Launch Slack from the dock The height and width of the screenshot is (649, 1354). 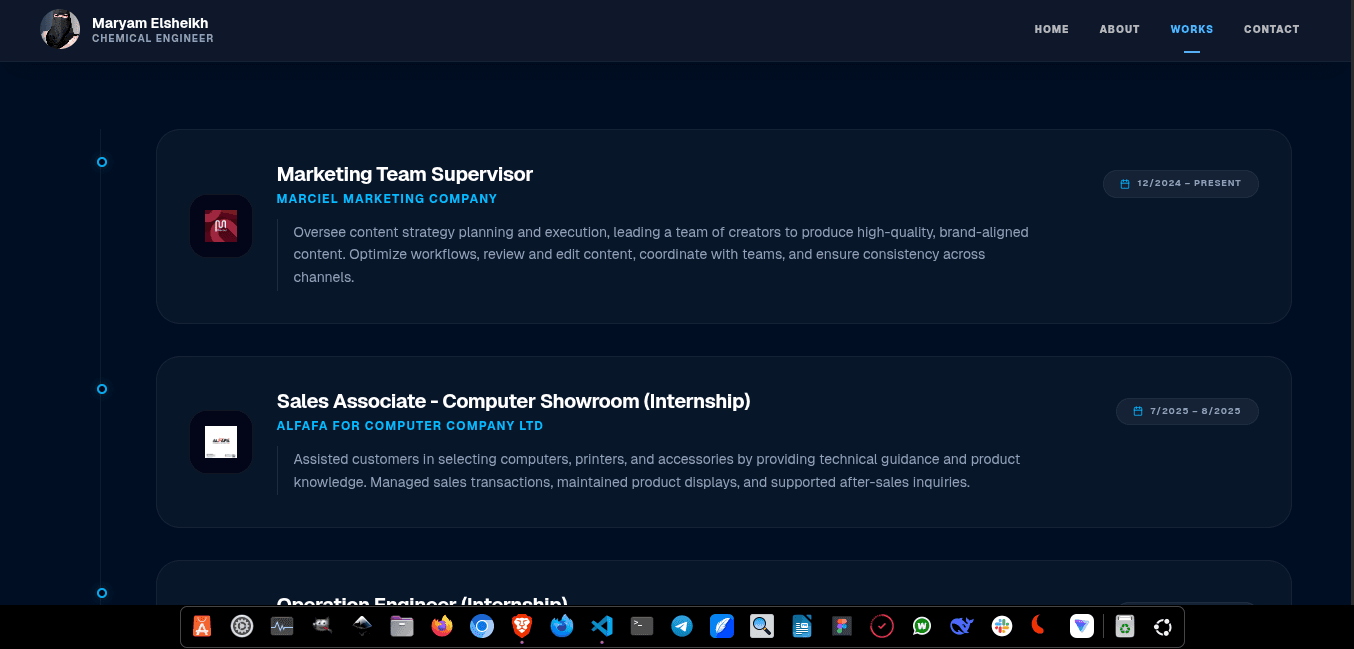1002,627
